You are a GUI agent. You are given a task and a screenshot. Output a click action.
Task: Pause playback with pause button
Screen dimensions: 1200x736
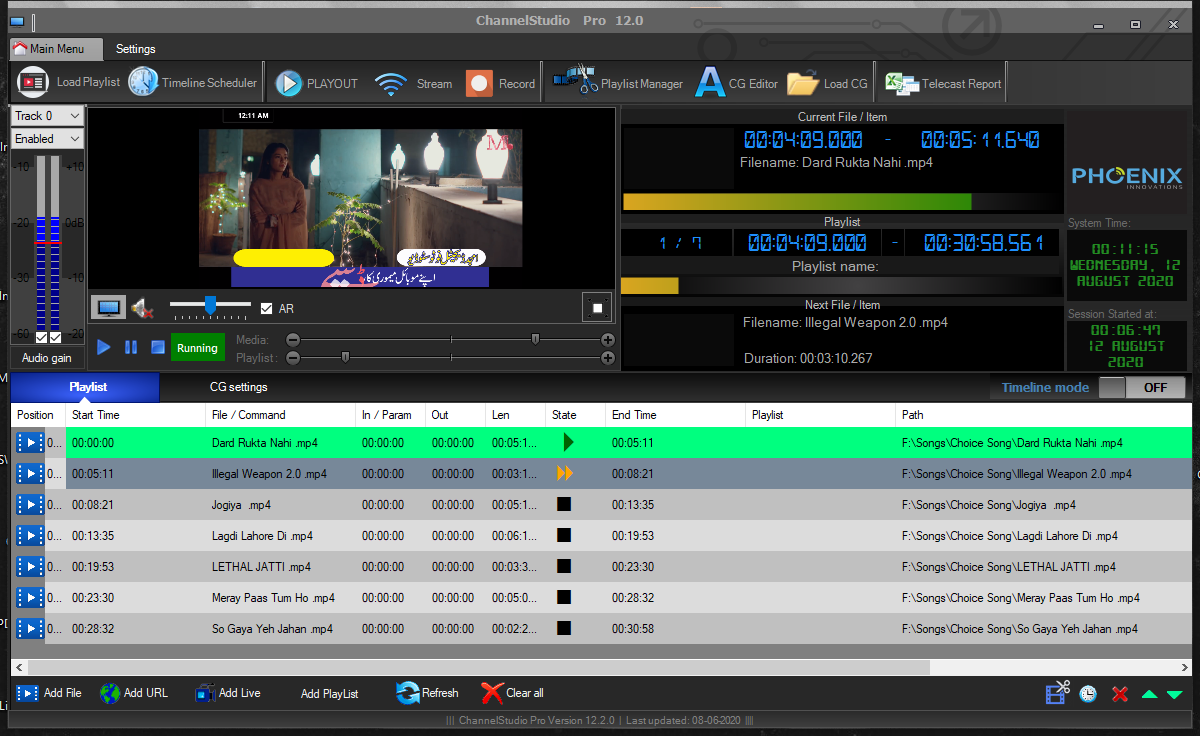131,347
